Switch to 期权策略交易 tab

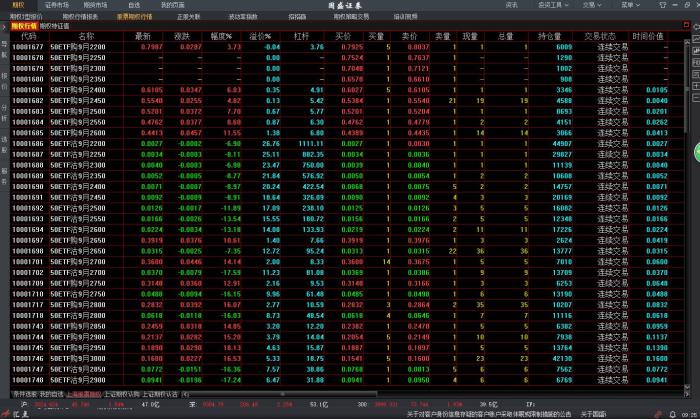pos(351,17)
